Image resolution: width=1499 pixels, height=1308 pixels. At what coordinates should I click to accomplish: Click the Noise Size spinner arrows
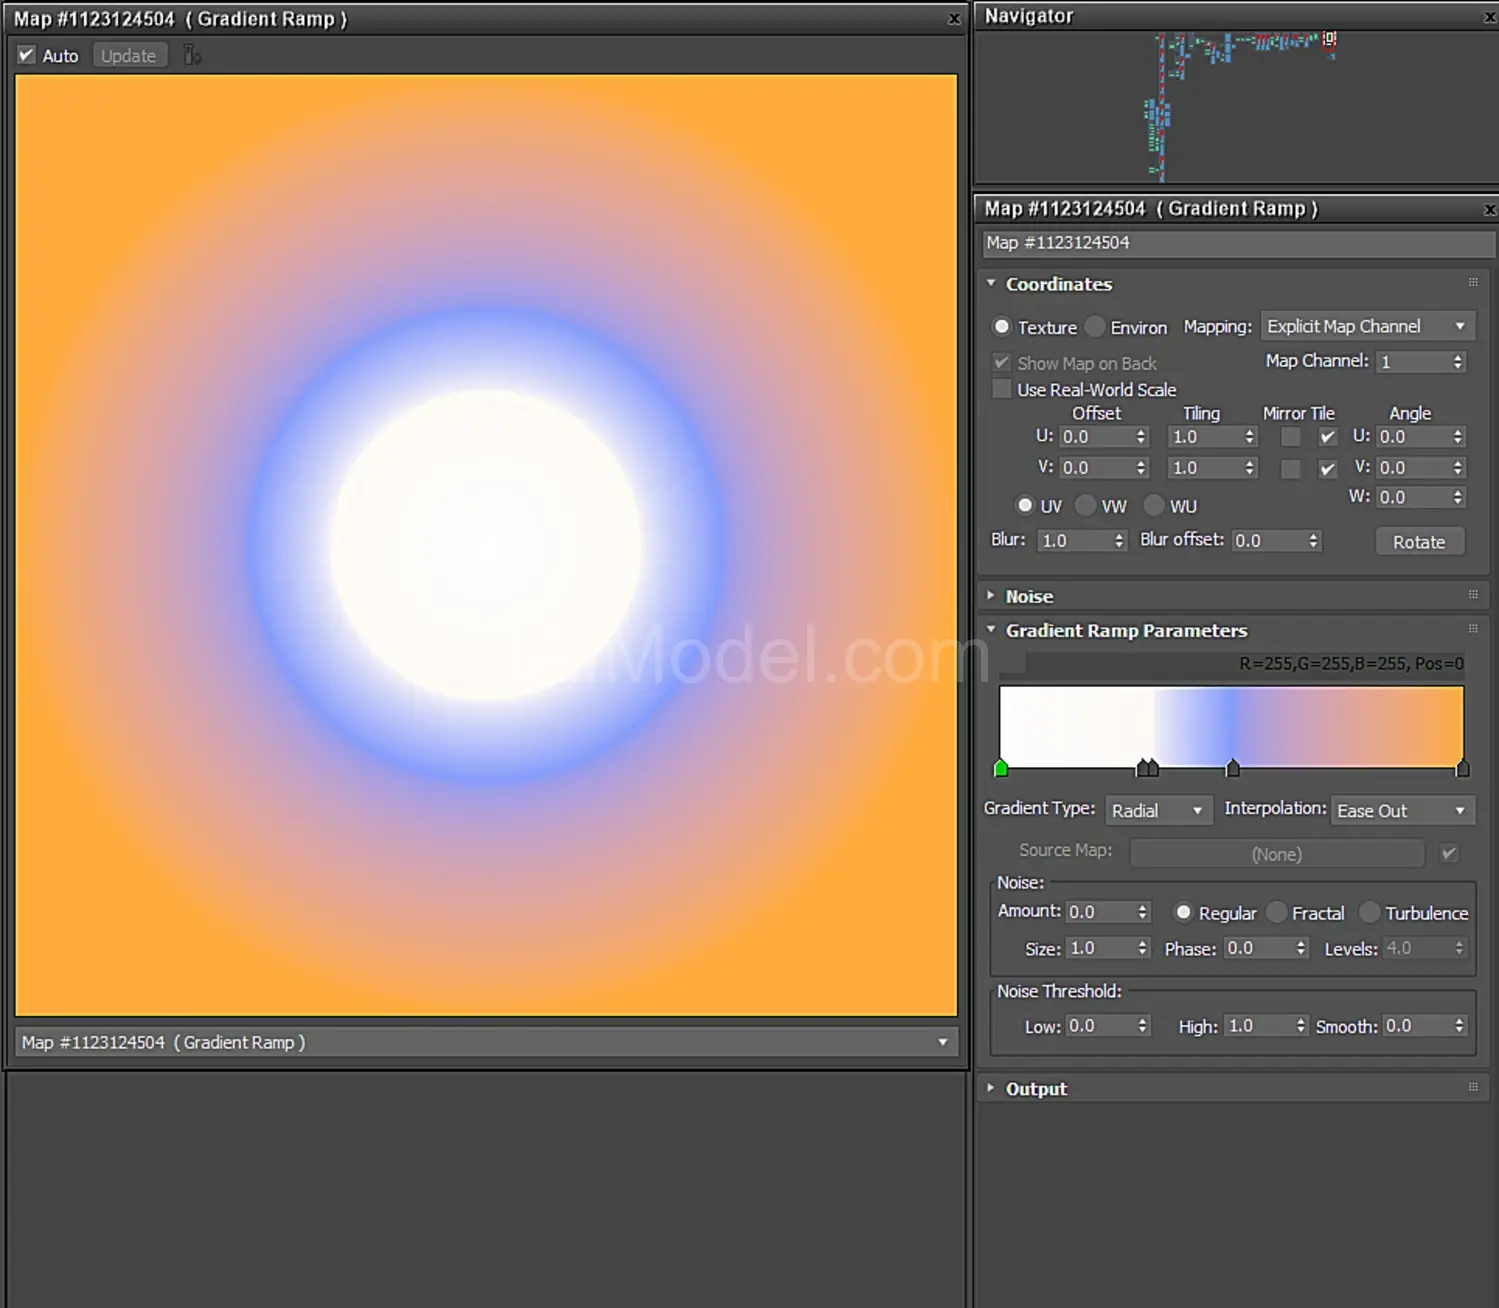click(1142, 948)
